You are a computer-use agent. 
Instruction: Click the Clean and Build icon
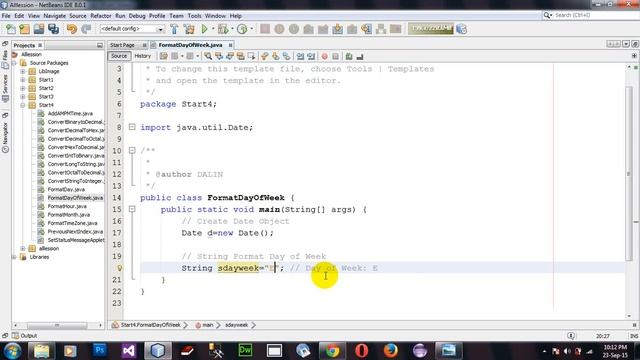point(189,29)
